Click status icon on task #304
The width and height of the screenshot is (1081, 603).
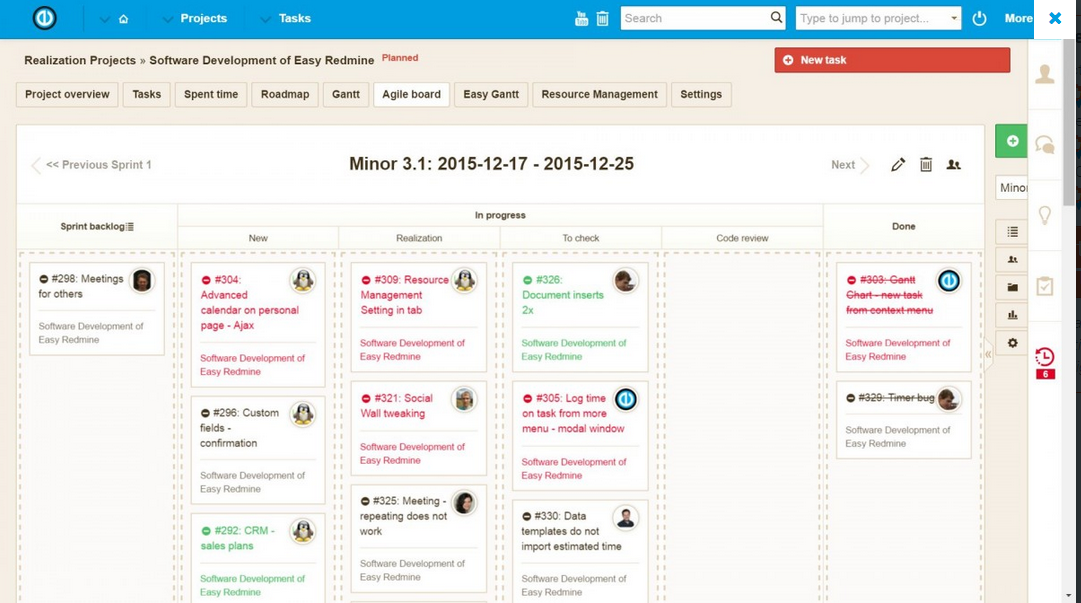[x=205, y=280]
